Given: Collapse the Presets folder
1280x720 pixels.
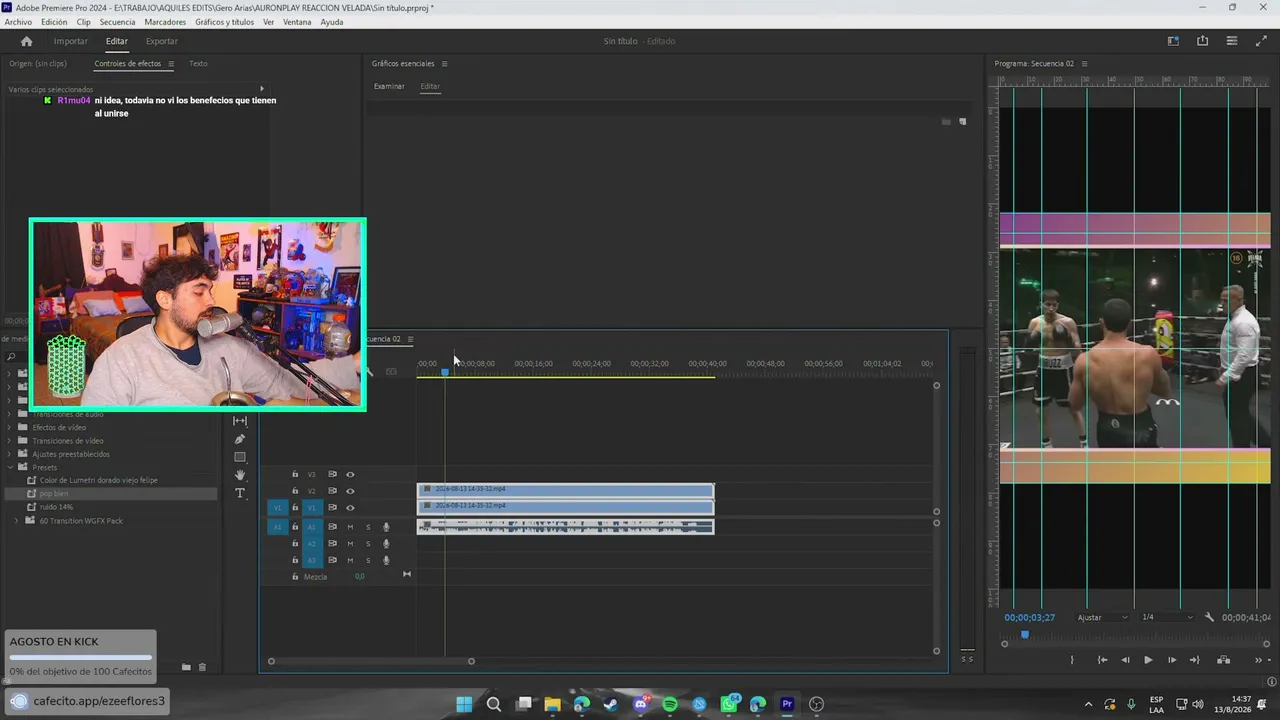Looking at the screenshot, I should [11, 467].
